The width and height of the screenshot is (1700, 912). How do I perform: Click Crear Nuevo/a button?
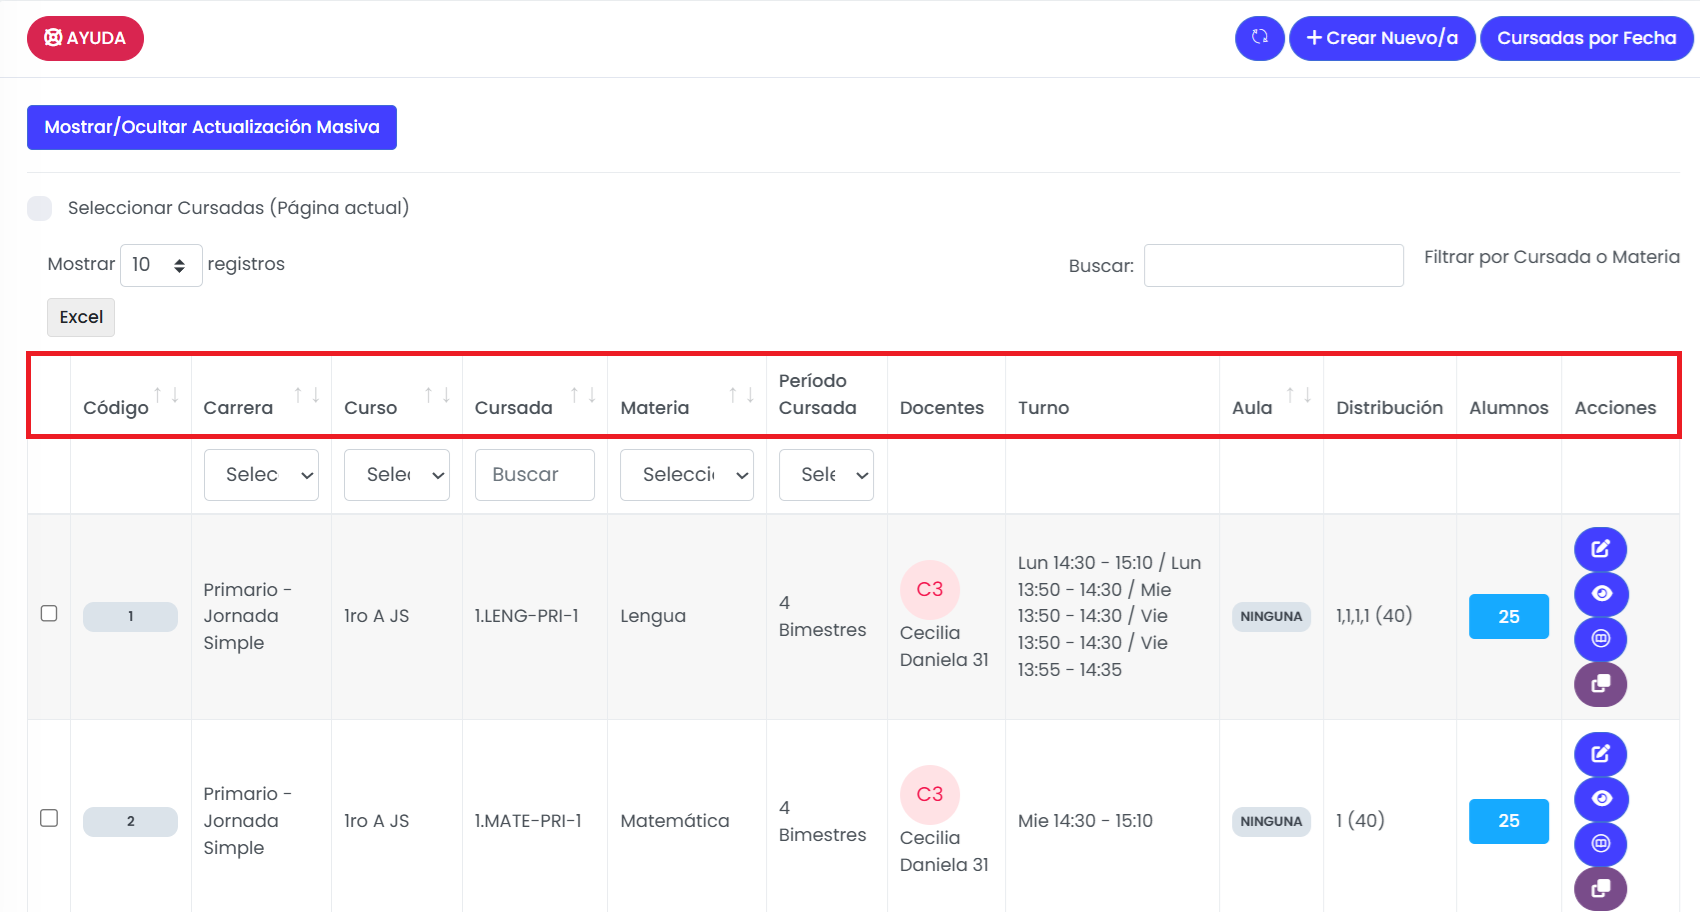tap(1382, 38)
